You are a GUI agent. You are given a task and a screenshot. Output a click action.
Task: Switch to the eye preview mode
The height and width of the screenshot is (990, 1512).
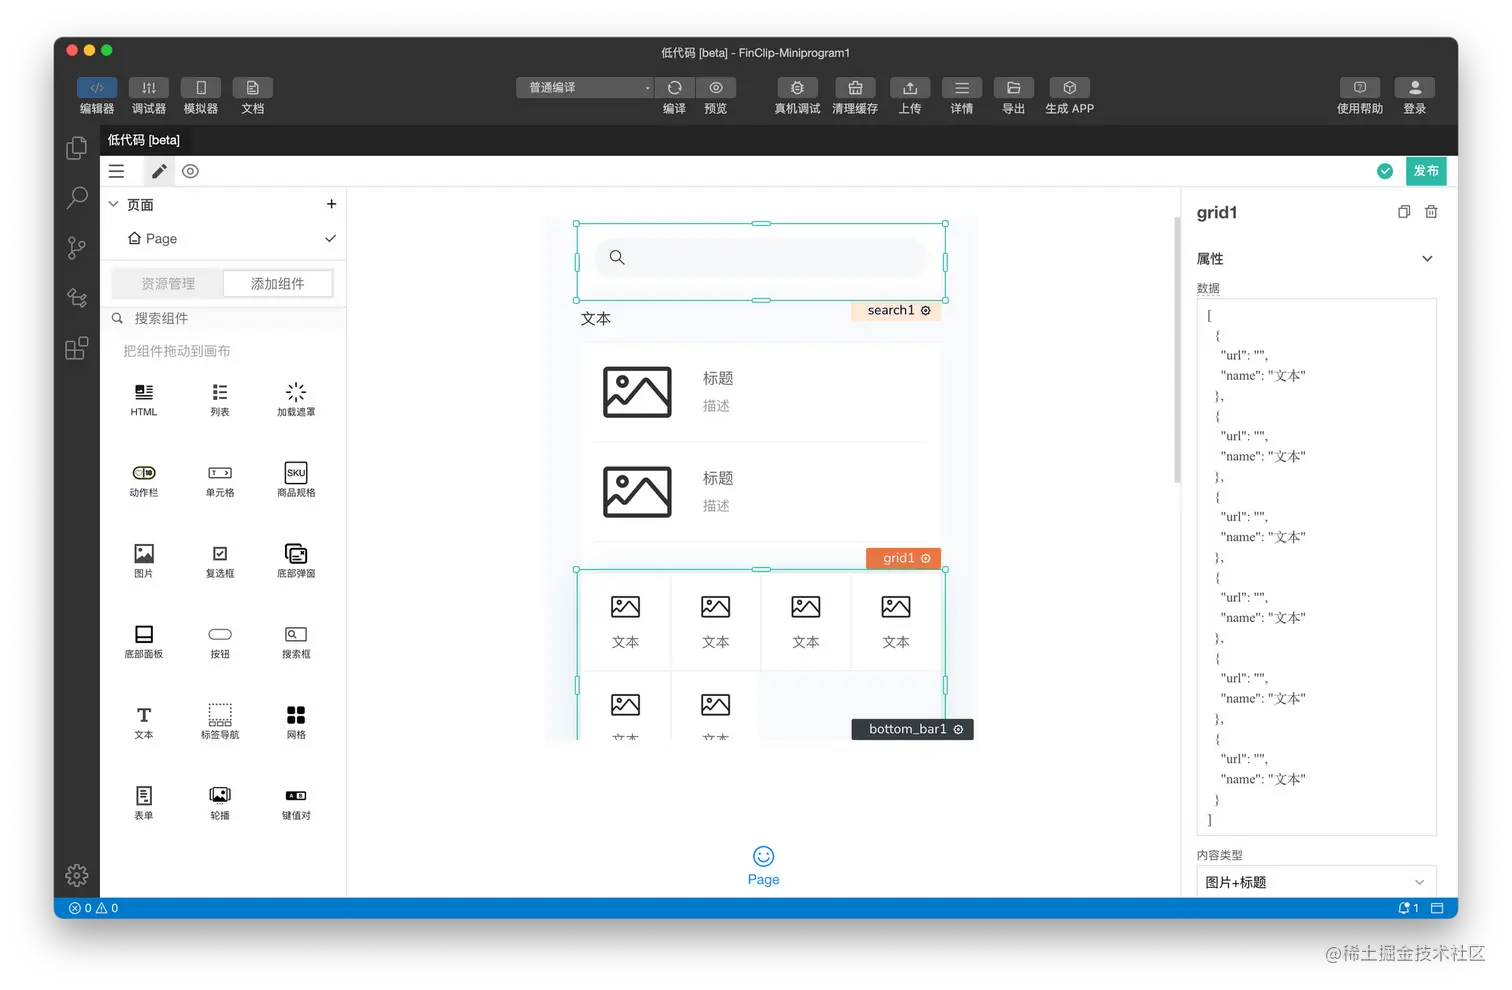[x=190, y=171]
